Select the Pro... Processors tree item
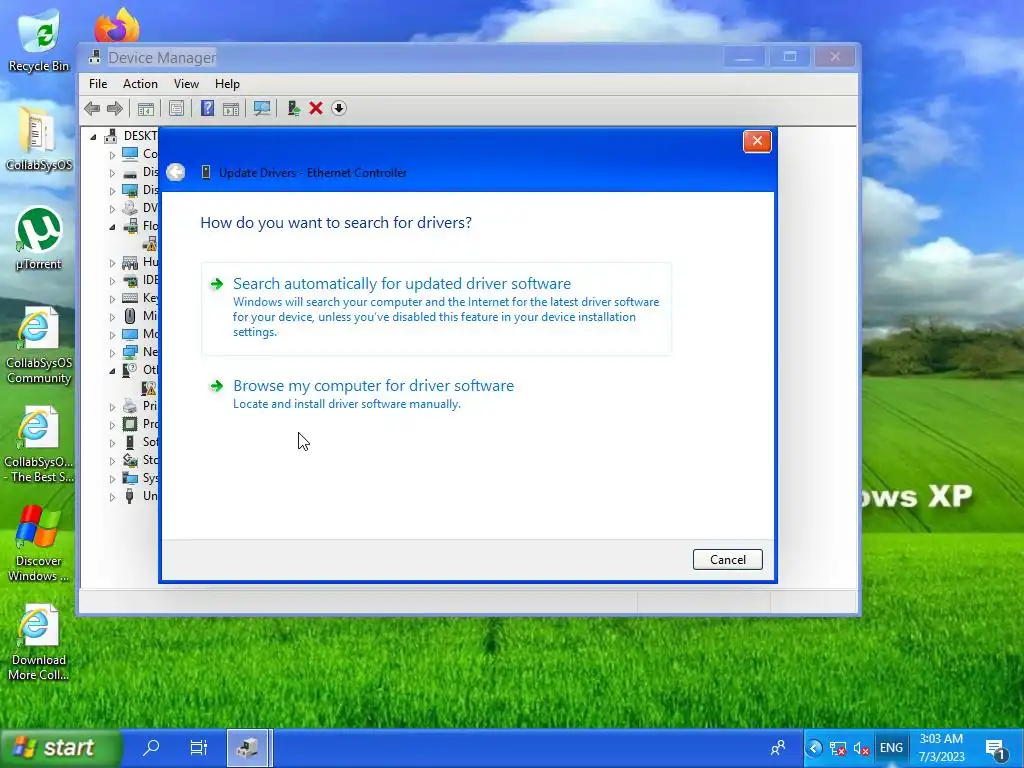The image size is (1024, 768). pos(140,424)
